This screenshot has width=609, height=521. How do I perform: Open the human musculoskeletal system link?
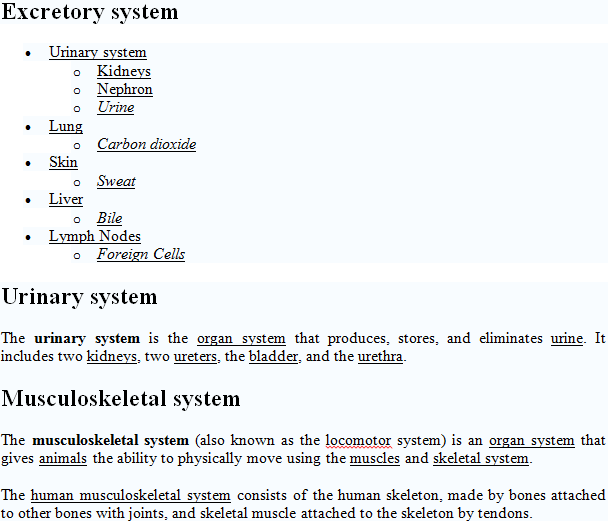click(130, 495)
